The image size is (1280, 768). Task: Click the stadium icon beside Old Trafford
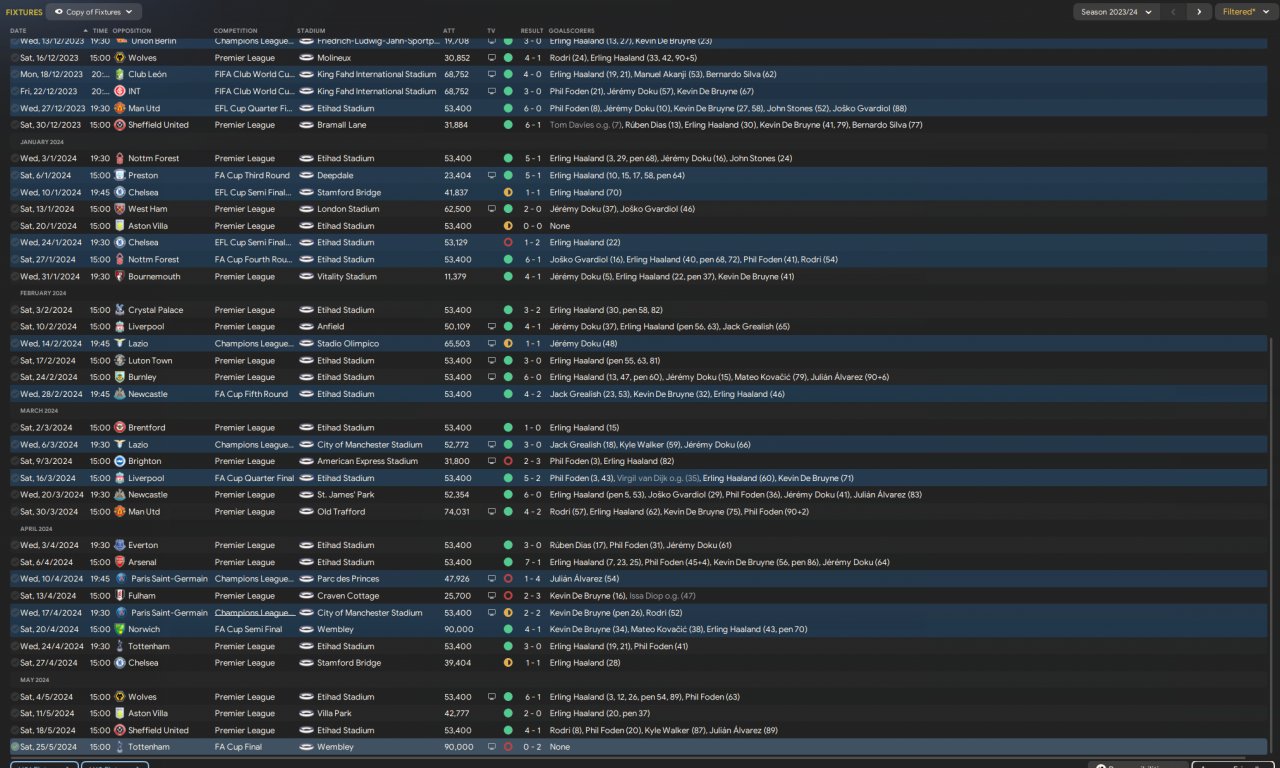[306, 511]
